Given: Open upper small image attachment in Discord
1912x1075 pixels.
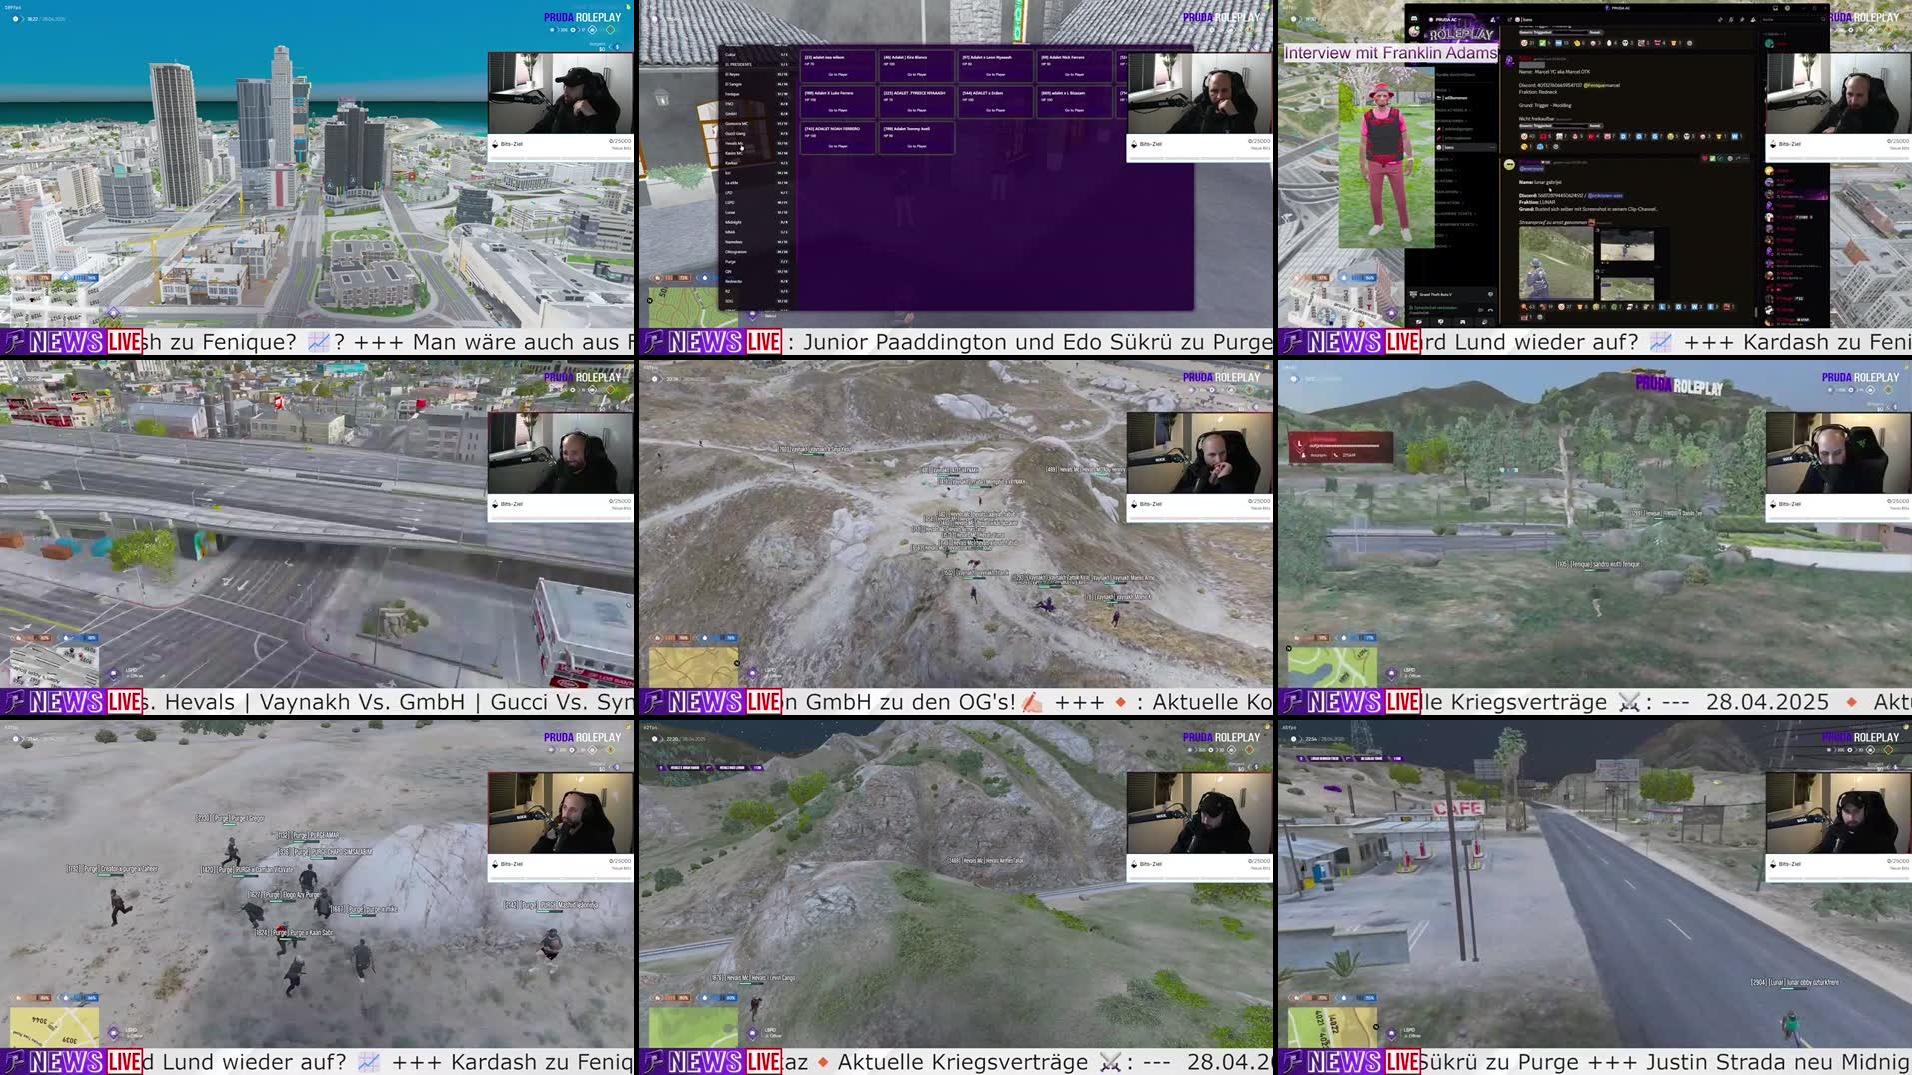Looking at the screenshot, I should pos(1627,246).
